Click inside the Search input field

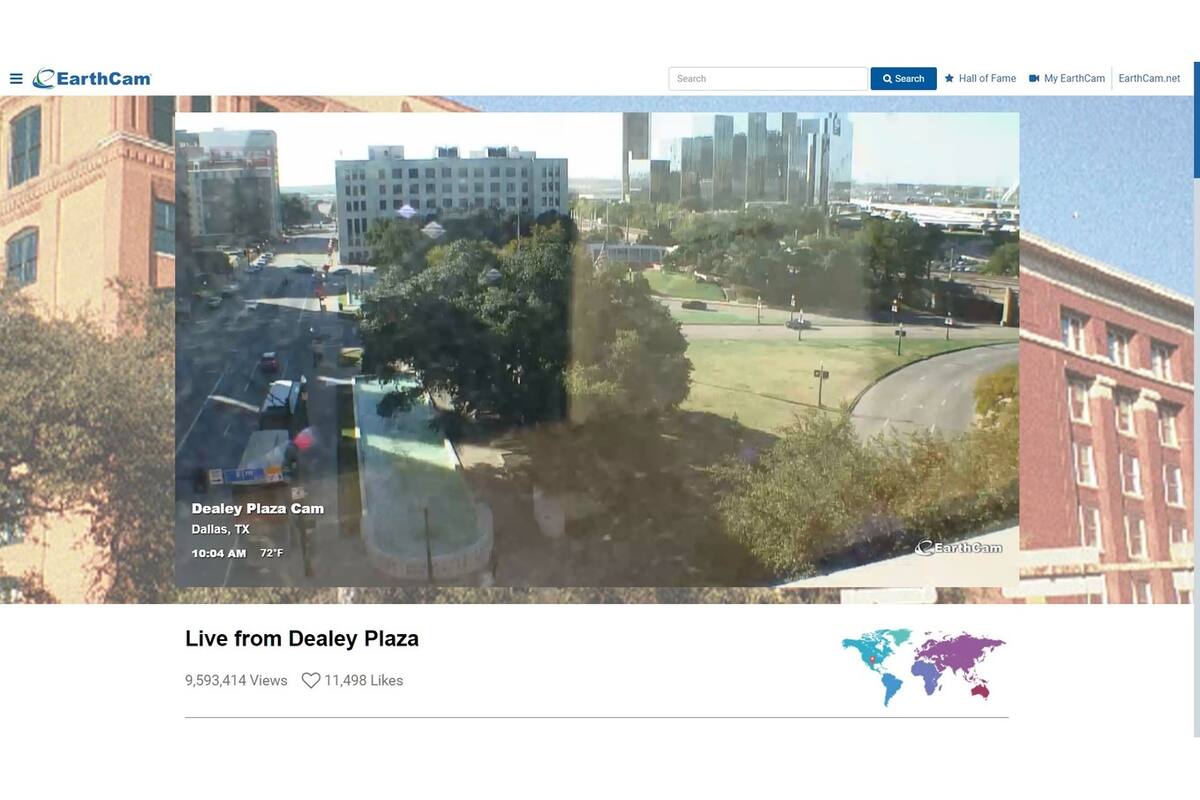(767, 78)
